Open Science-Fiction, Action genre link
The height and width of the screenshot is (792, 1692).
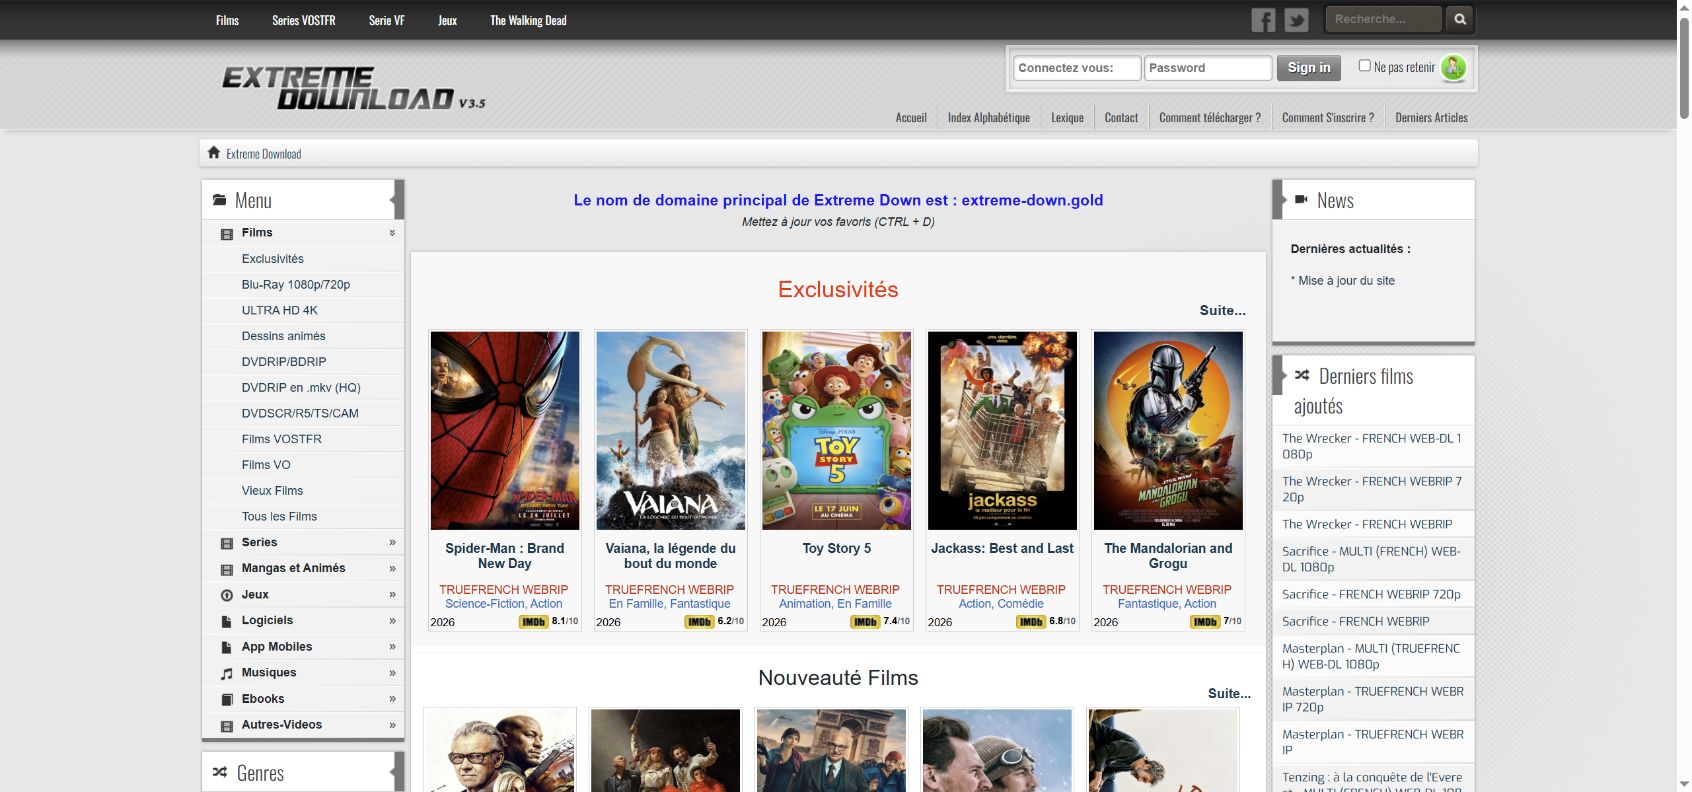coord(504,604)
